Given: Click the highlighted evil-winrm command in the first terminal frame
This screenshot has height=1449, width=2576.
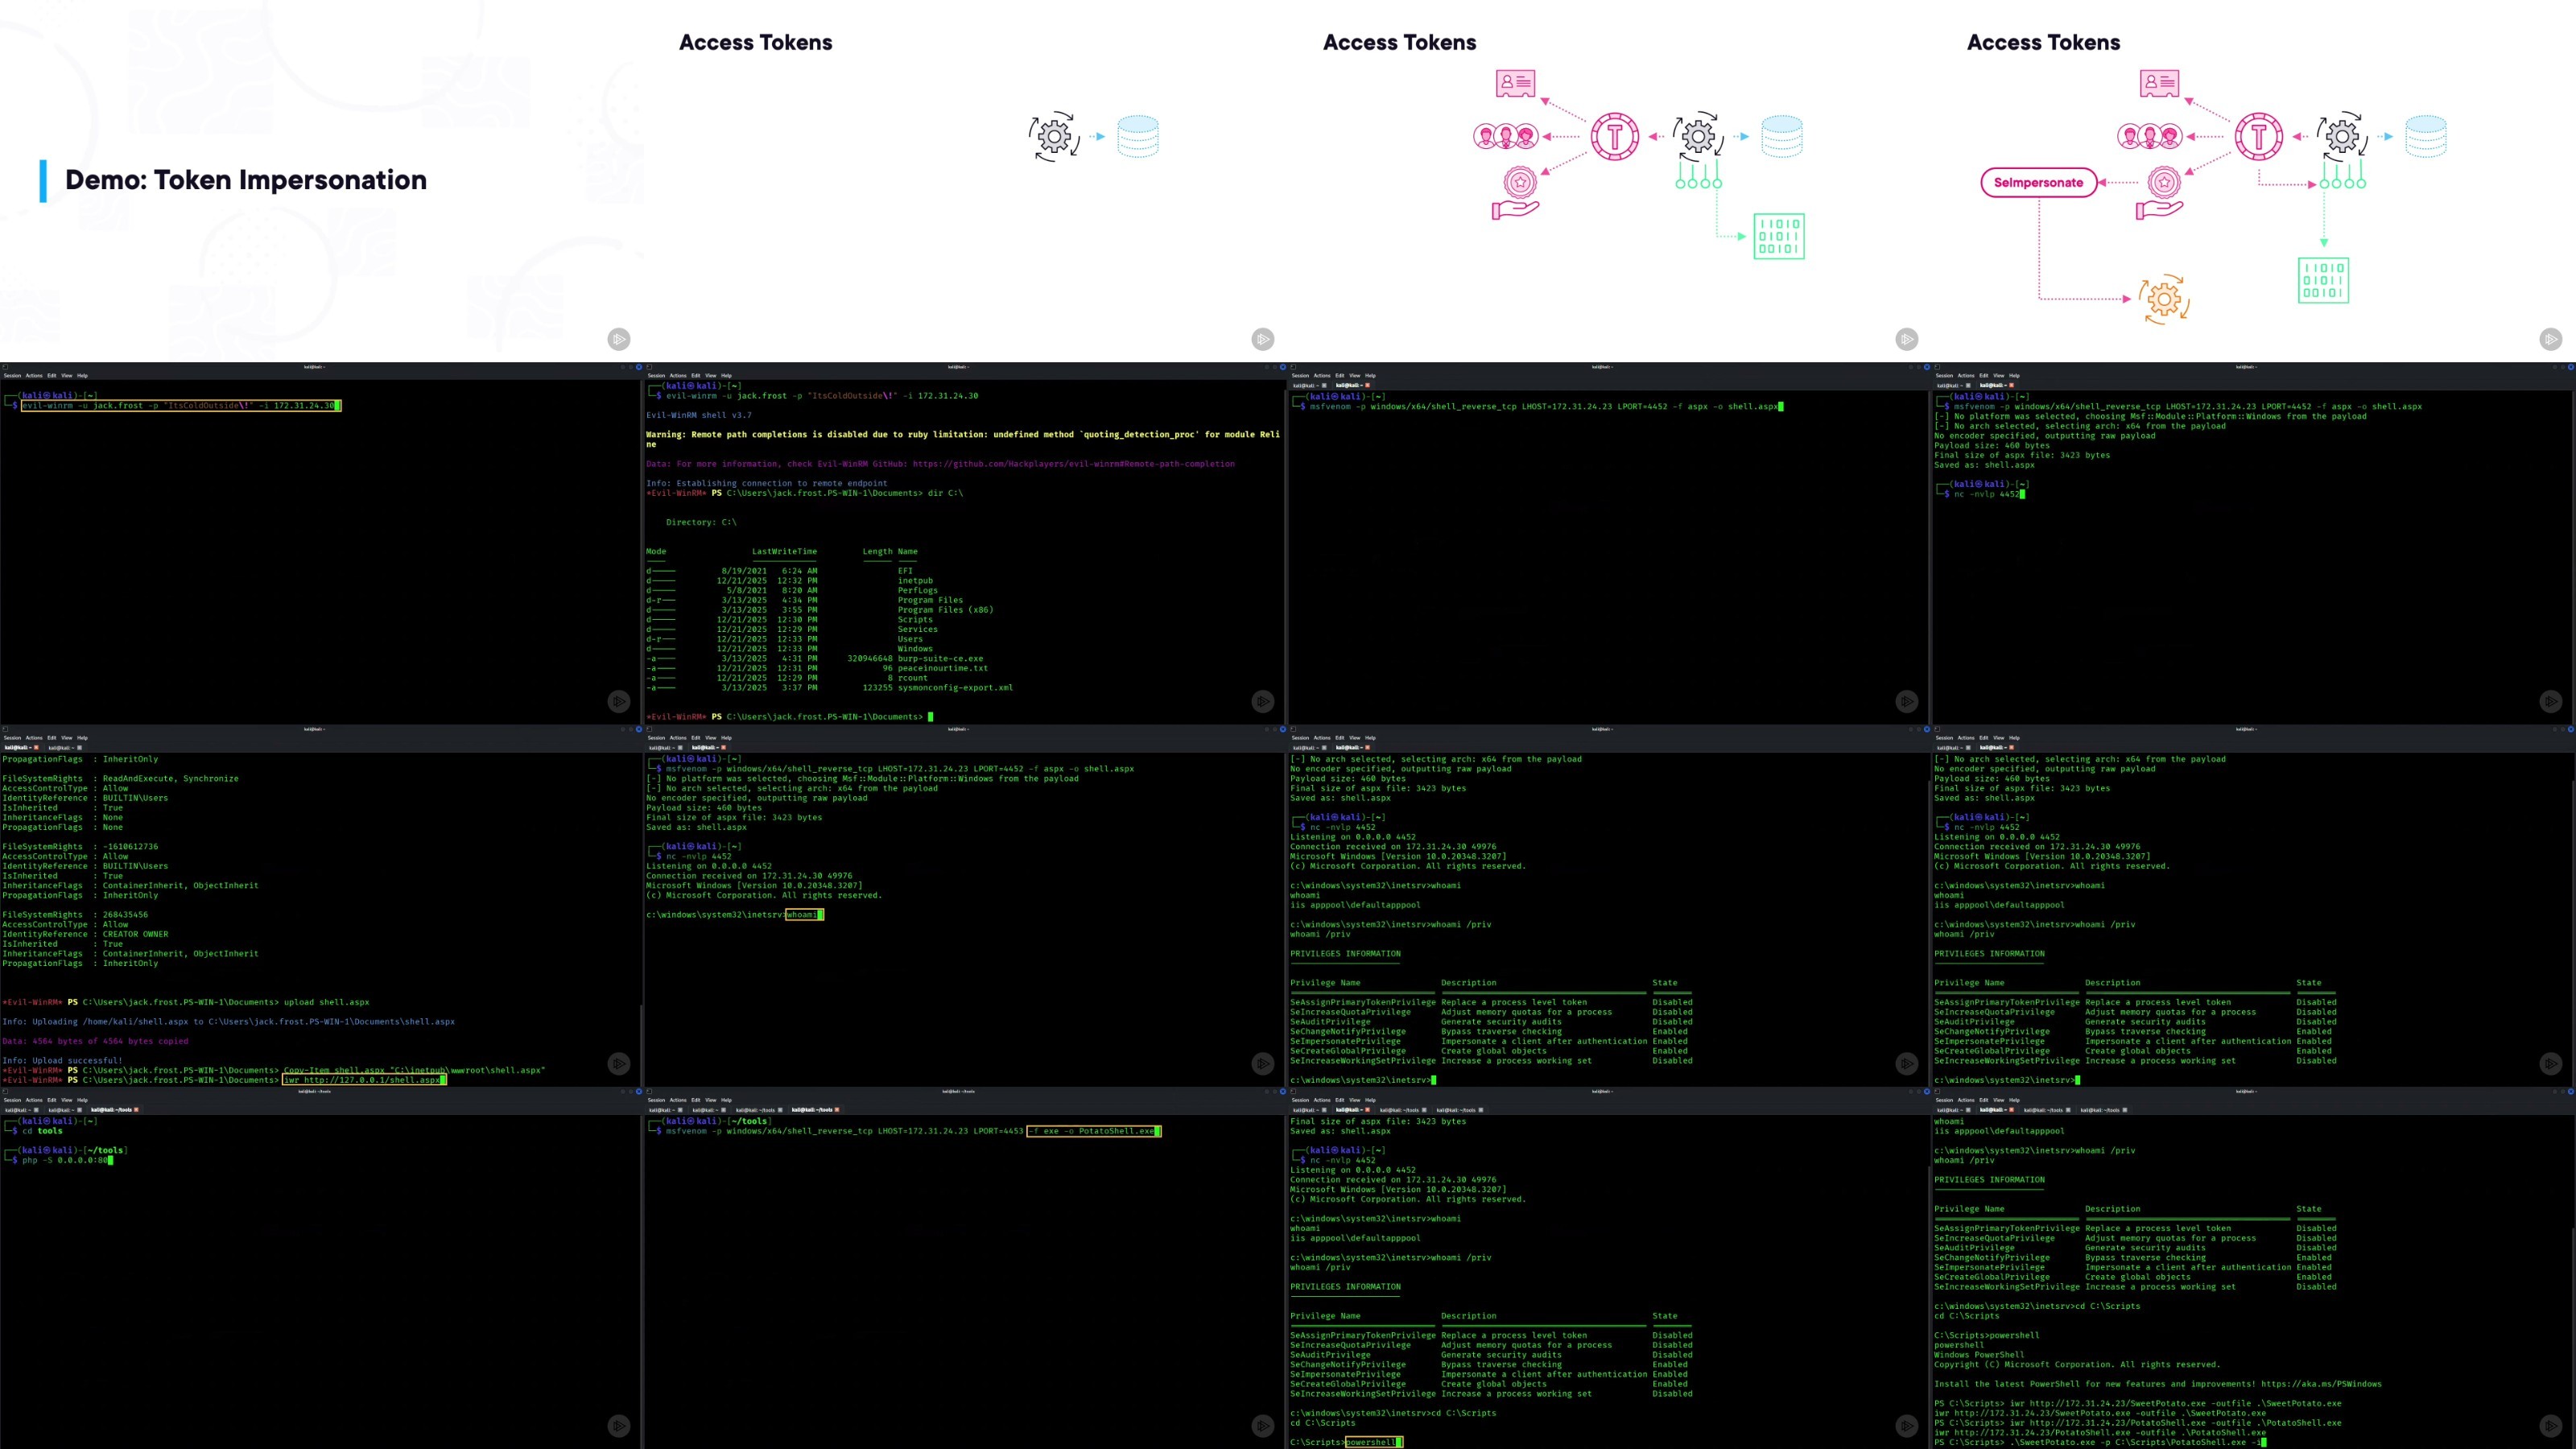Looking at the screenshot, I should [x=180, y=405].
